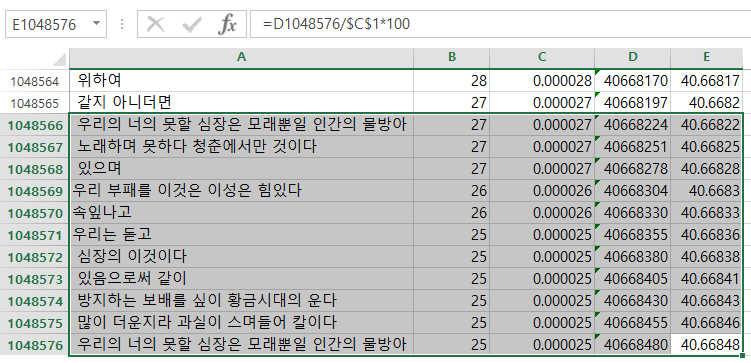Image resolution: width=751 pixels, height=363 pixels.
Task: Click cell containing 위하여
Action: (241, 80)
